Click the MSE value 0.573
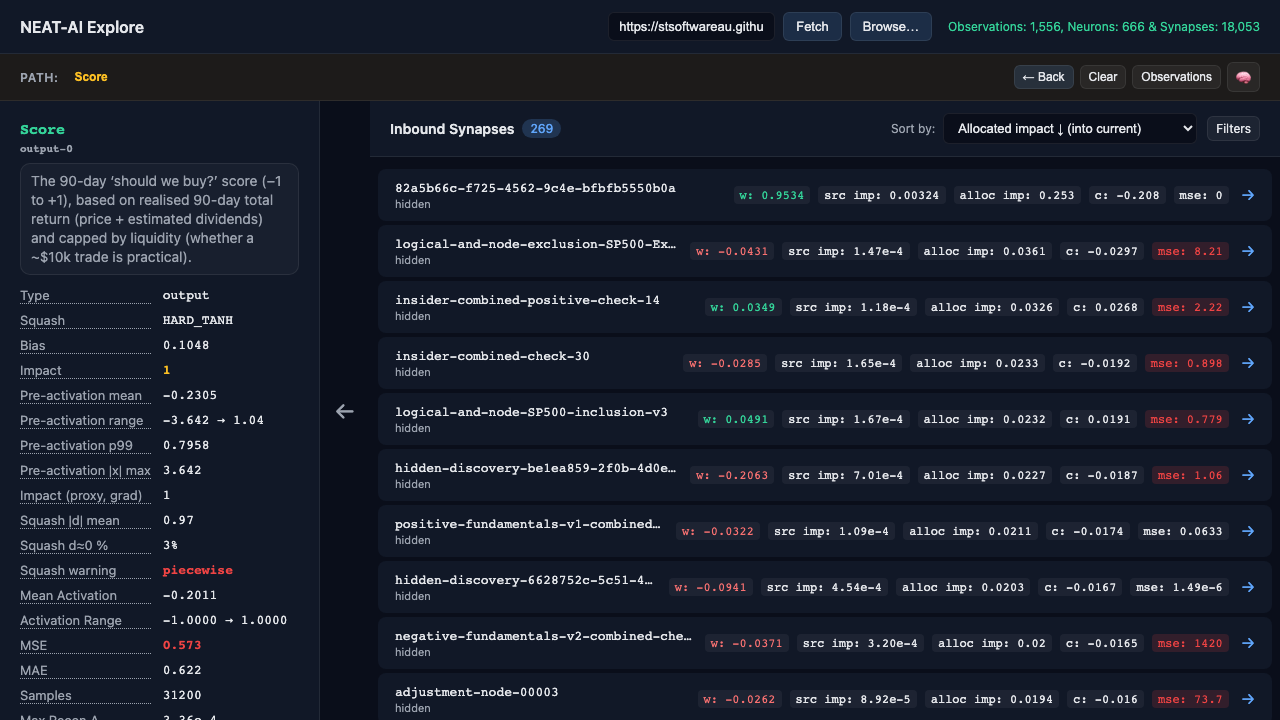The height and width of the screenshot is (720, 1280). [x=182, y=645]
